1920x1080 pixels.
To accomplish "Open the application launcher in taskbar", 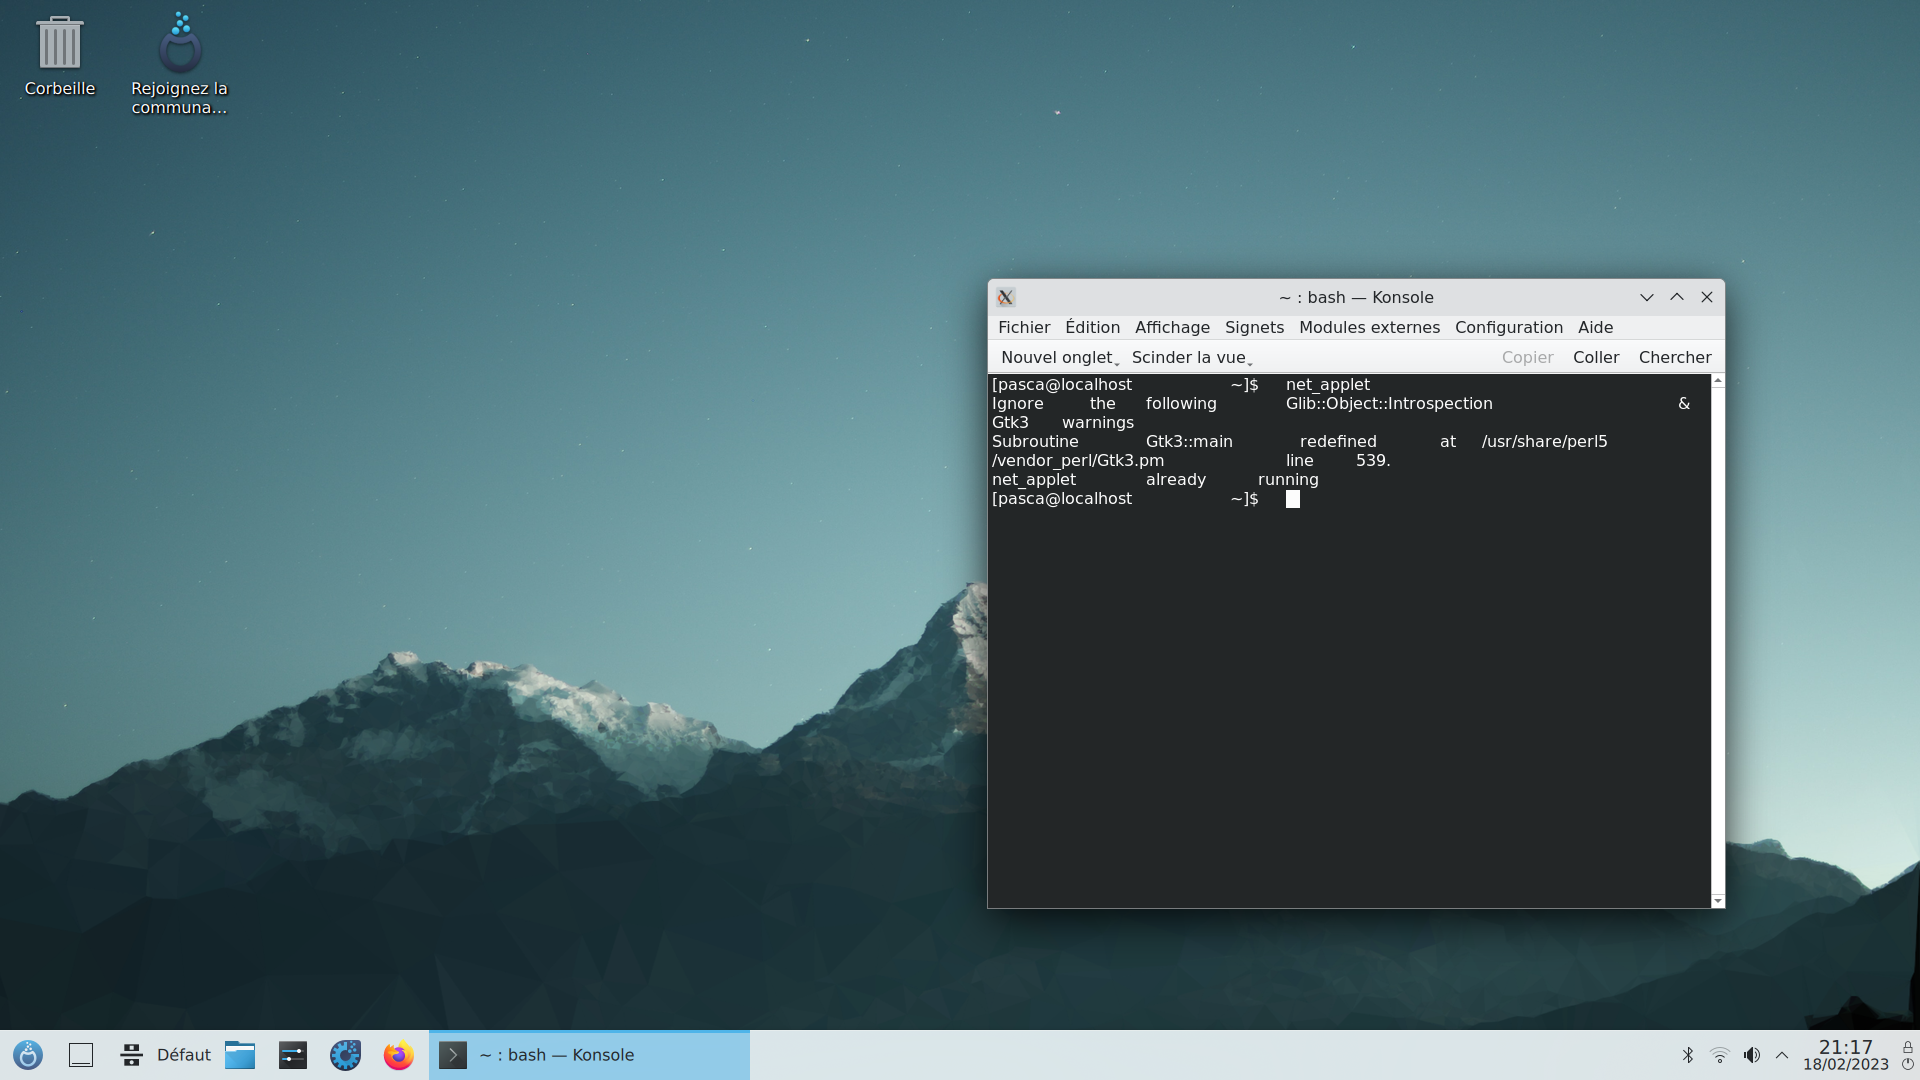I will point(28,1055).
